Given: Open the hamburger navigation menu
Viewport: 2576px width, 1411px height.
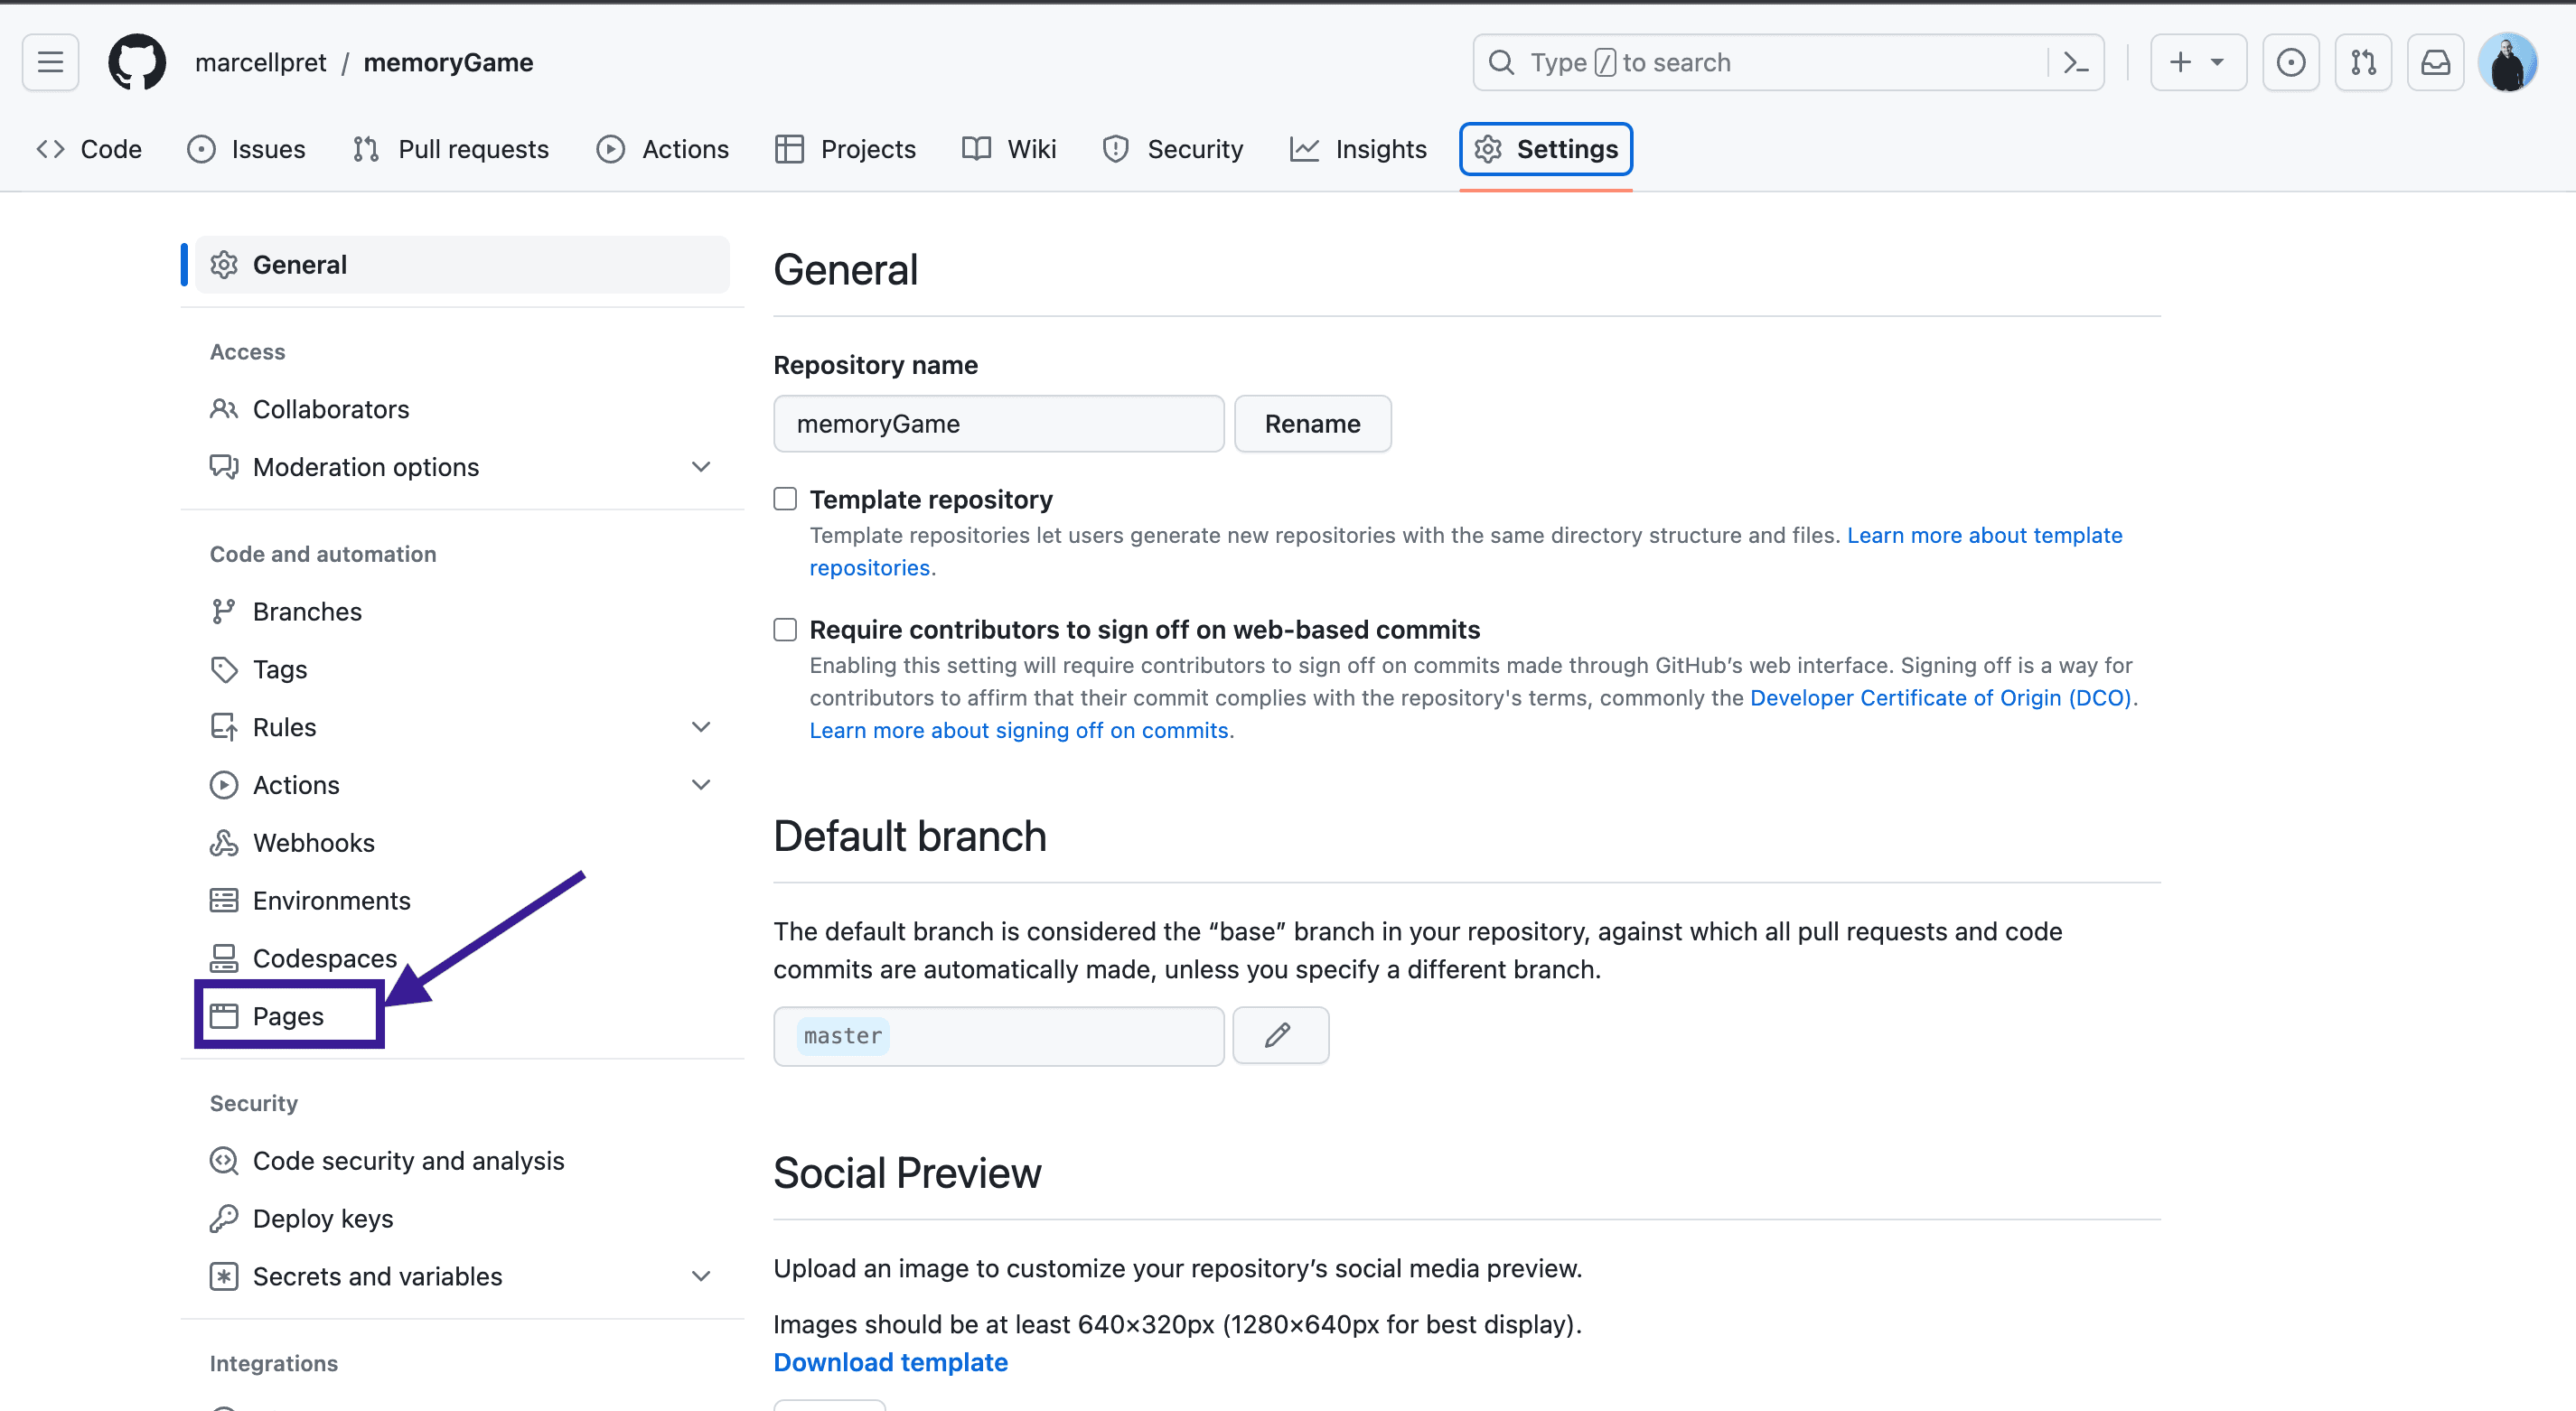Looking at the screenshot, I should point(49,62).
